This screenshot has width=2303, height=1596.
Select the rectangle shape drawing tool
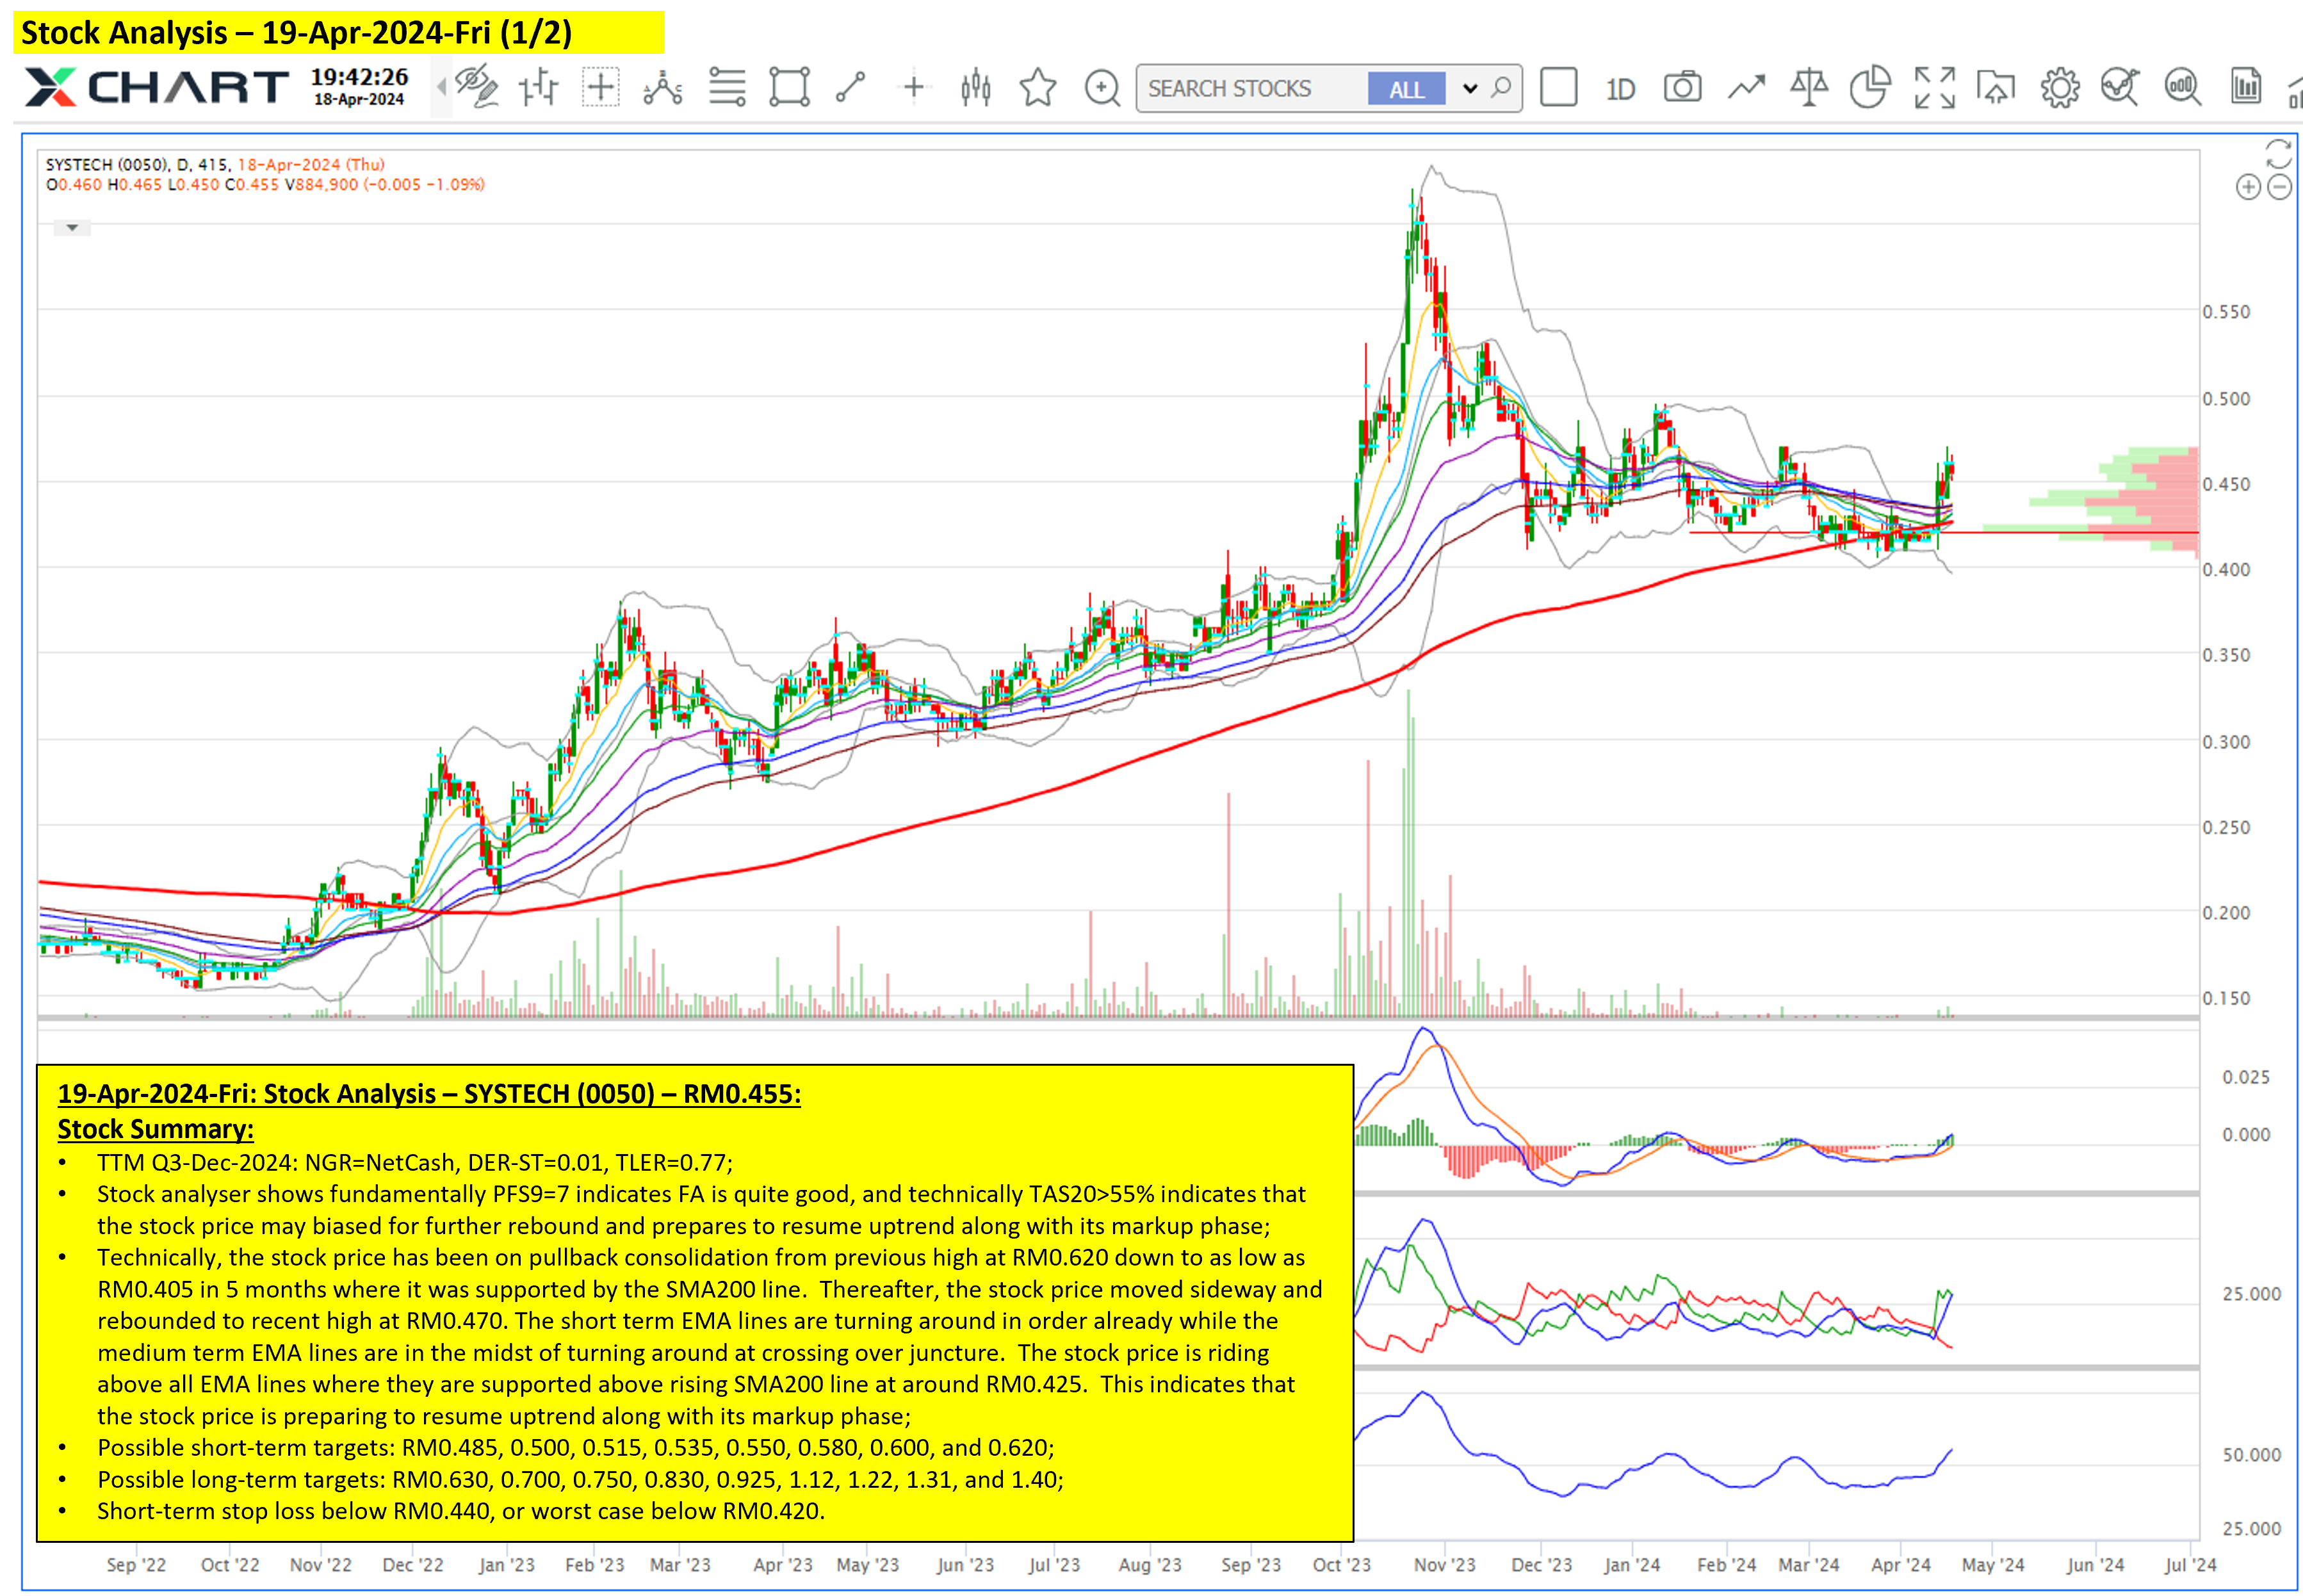click(x=789, y=88)
